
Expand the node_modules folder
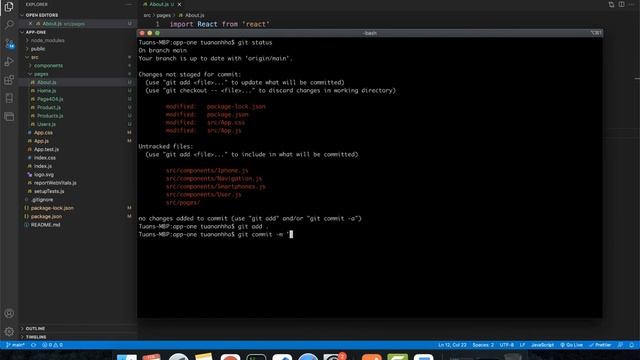point(47,40)
